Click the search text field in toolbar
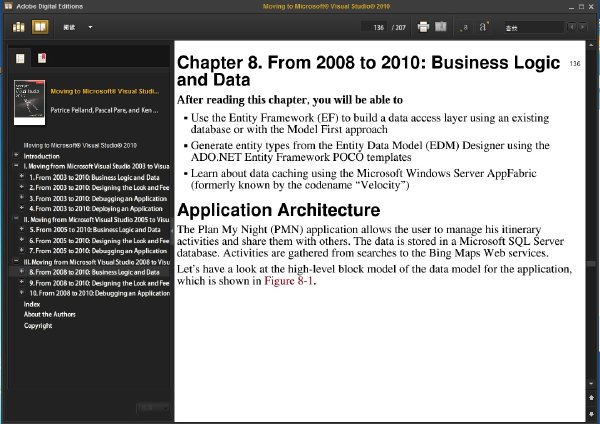Image resolution: width=600 pixels, height=424 pixels. tap(534, 28)
